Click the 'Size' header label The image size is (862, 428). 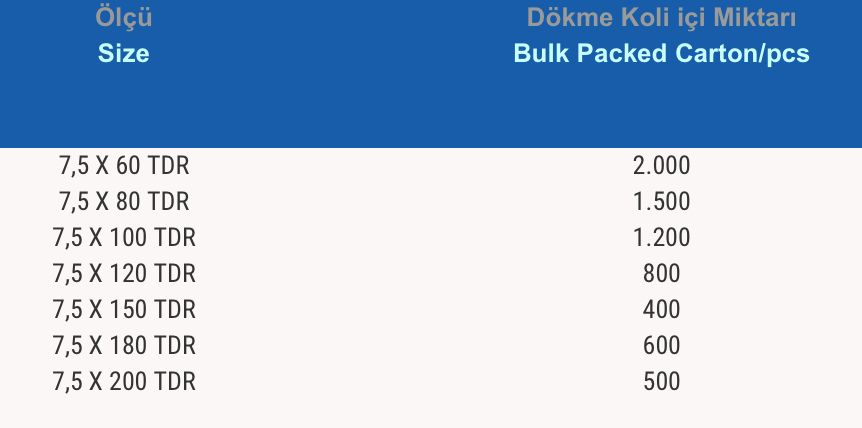124,54
